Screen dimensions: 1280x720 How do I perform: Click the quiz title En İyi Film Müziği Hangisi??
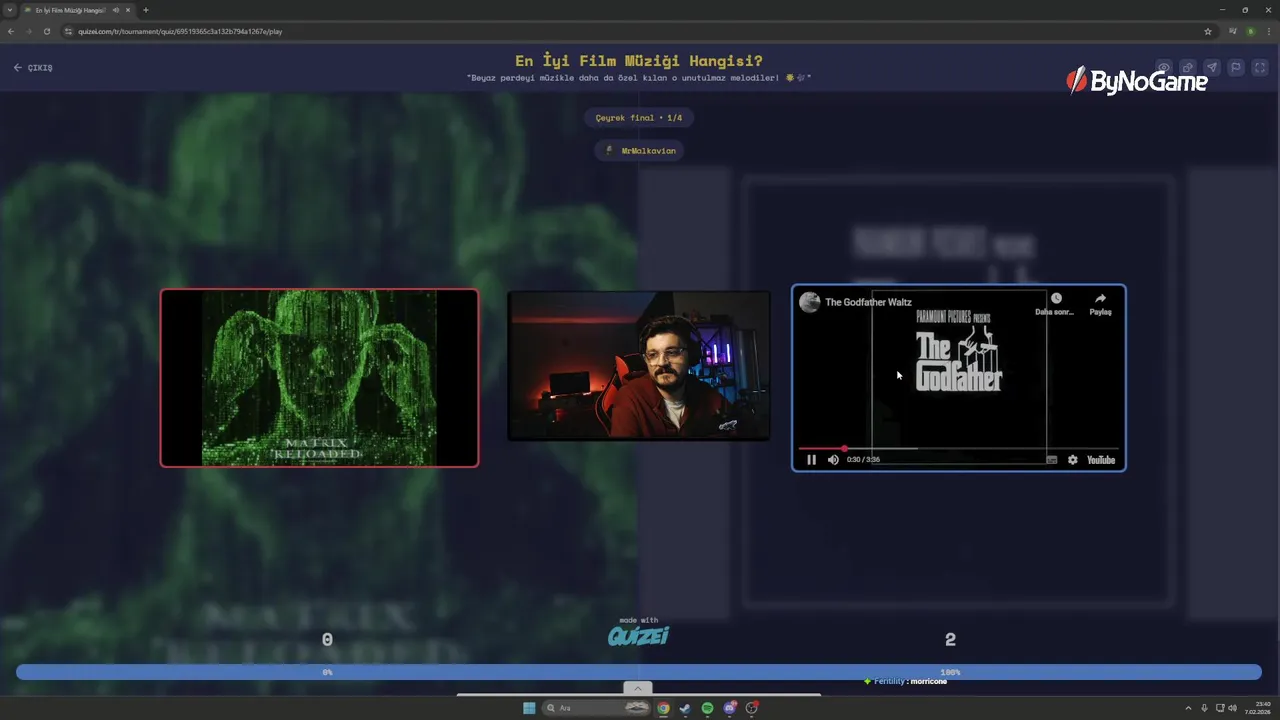(x=639, y=61)
